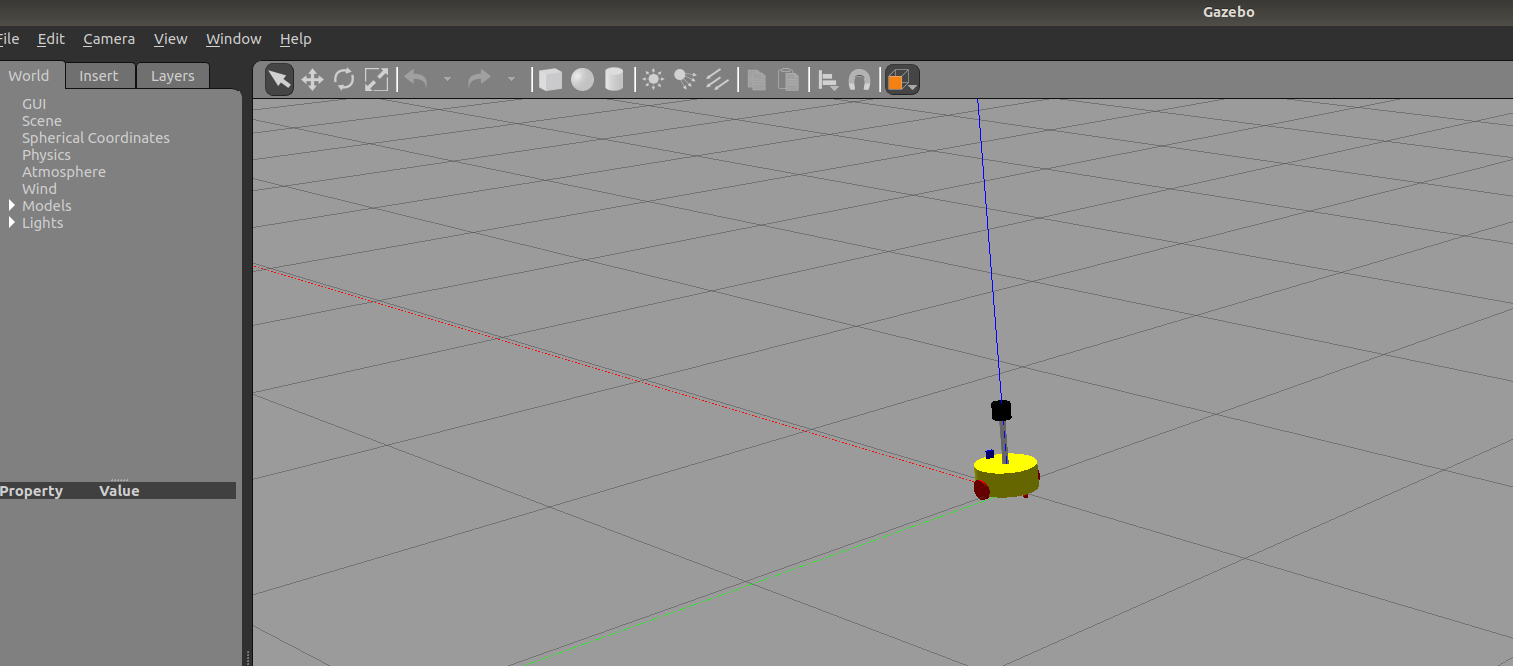Image resolution: width=1513 pixels, height=666 pixels.
Task: Add a spot light to the scene
Action: click(685, 80)
